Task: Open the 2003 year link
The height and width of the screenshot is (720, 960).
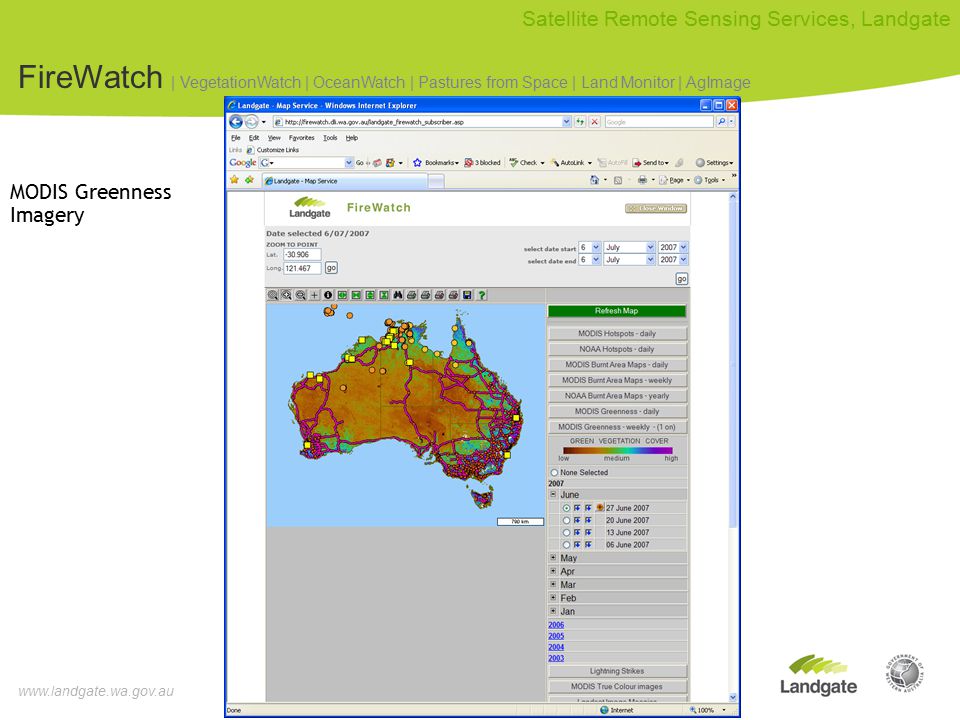Action: 556,658
